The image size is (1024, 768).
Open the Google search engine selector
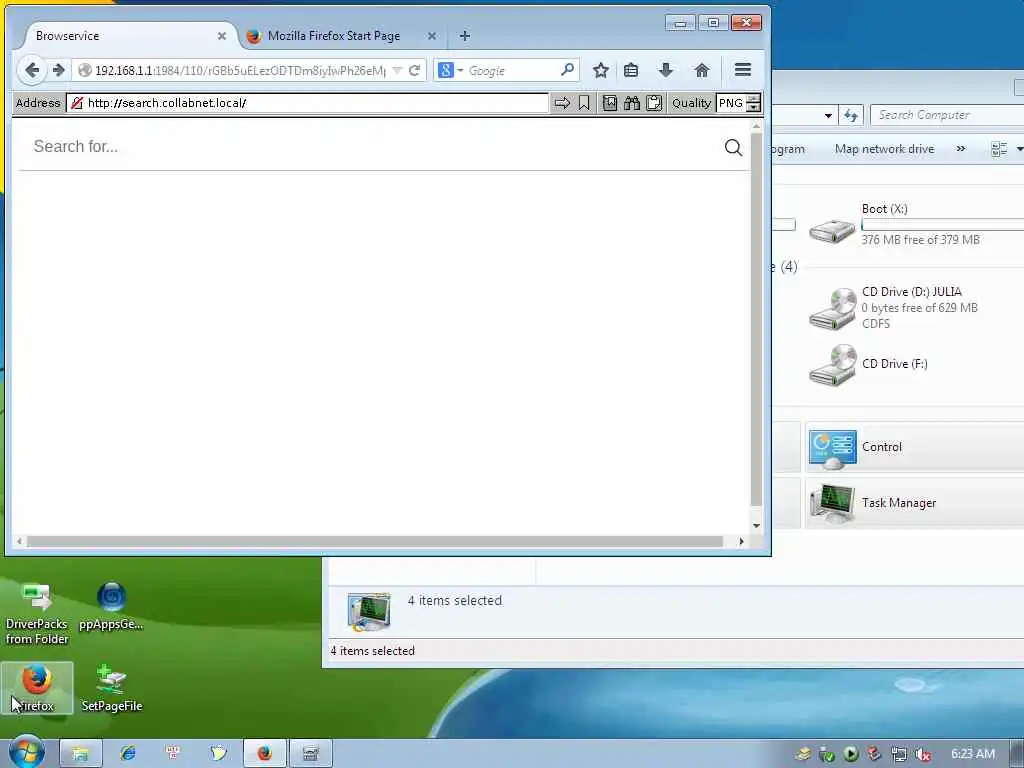[x=451, y=70]
